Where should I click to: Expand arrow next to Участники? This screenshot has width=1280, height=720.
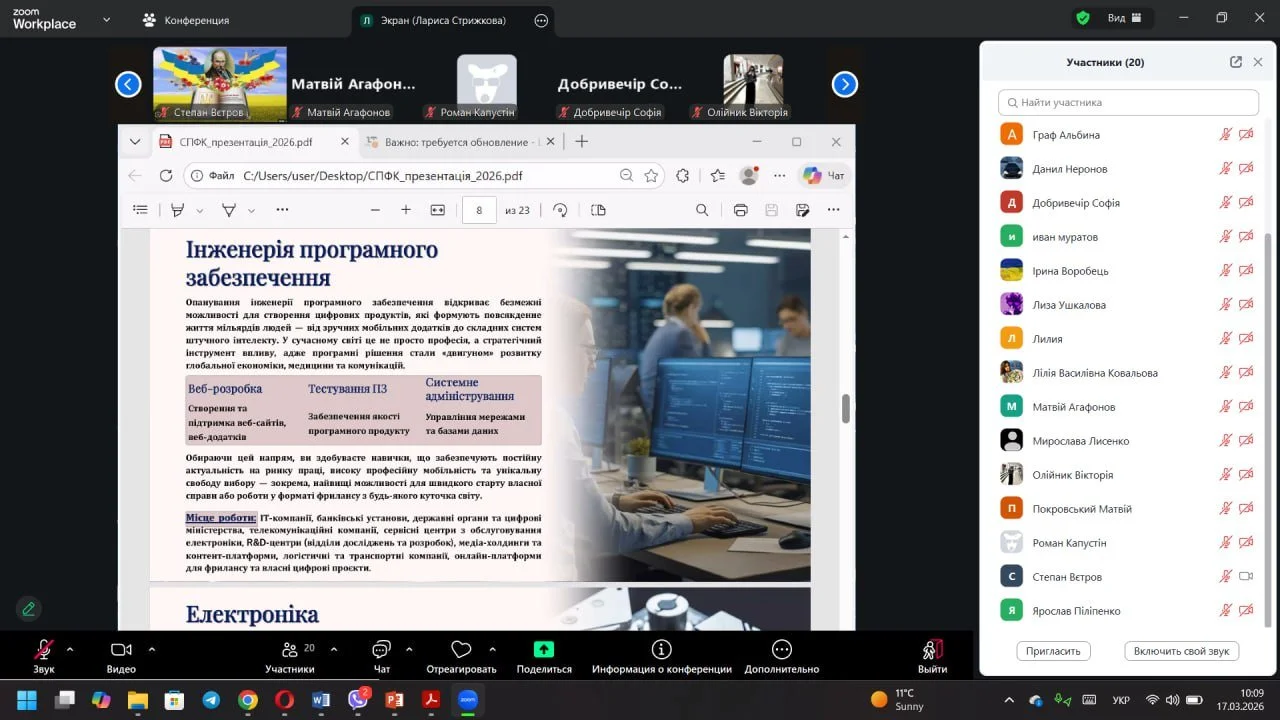tap(334, 649)
